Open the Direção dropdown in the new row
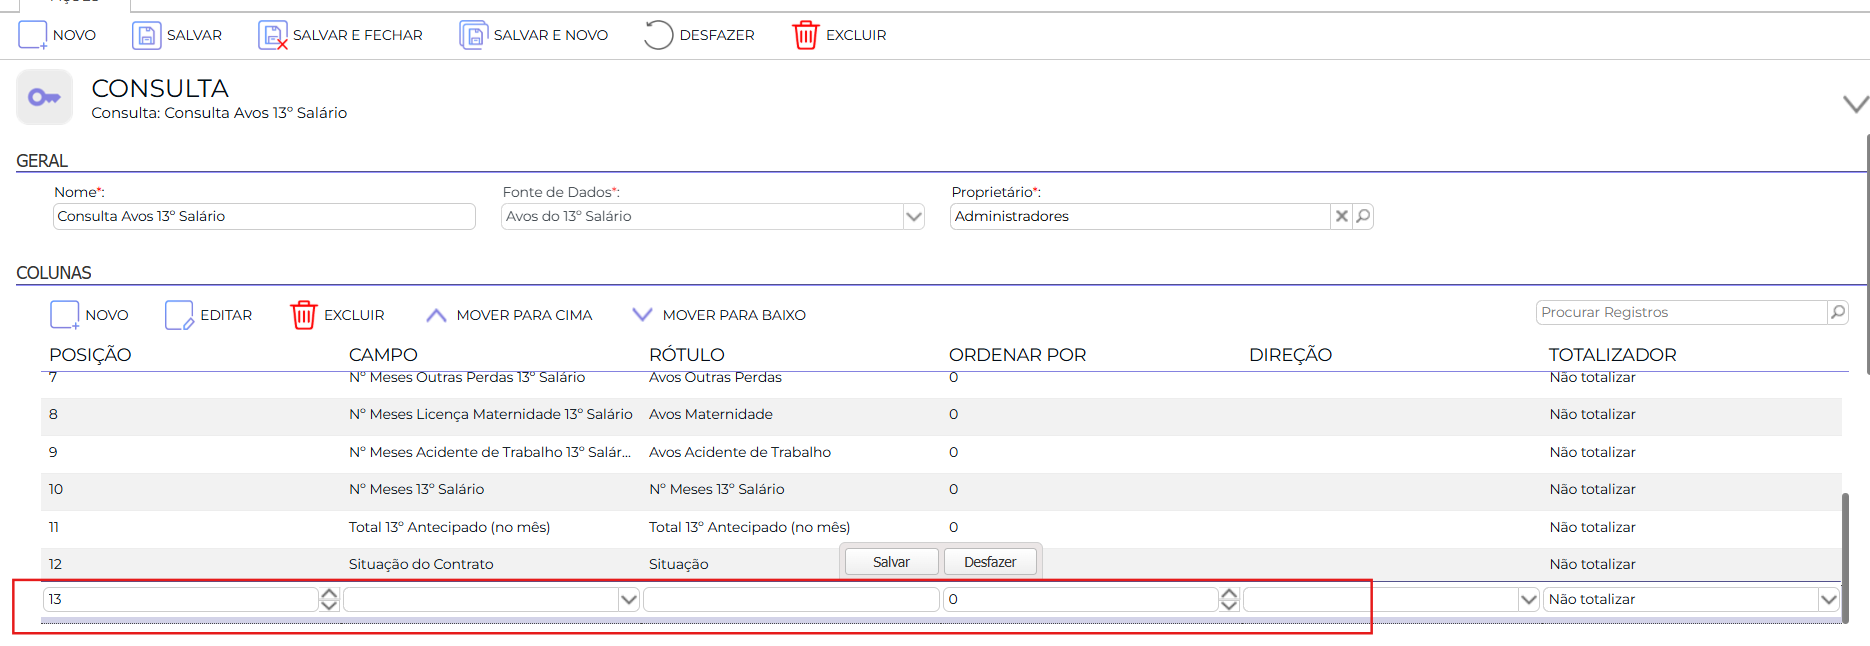1870x646 pixels. click(x=1528, y=600)
